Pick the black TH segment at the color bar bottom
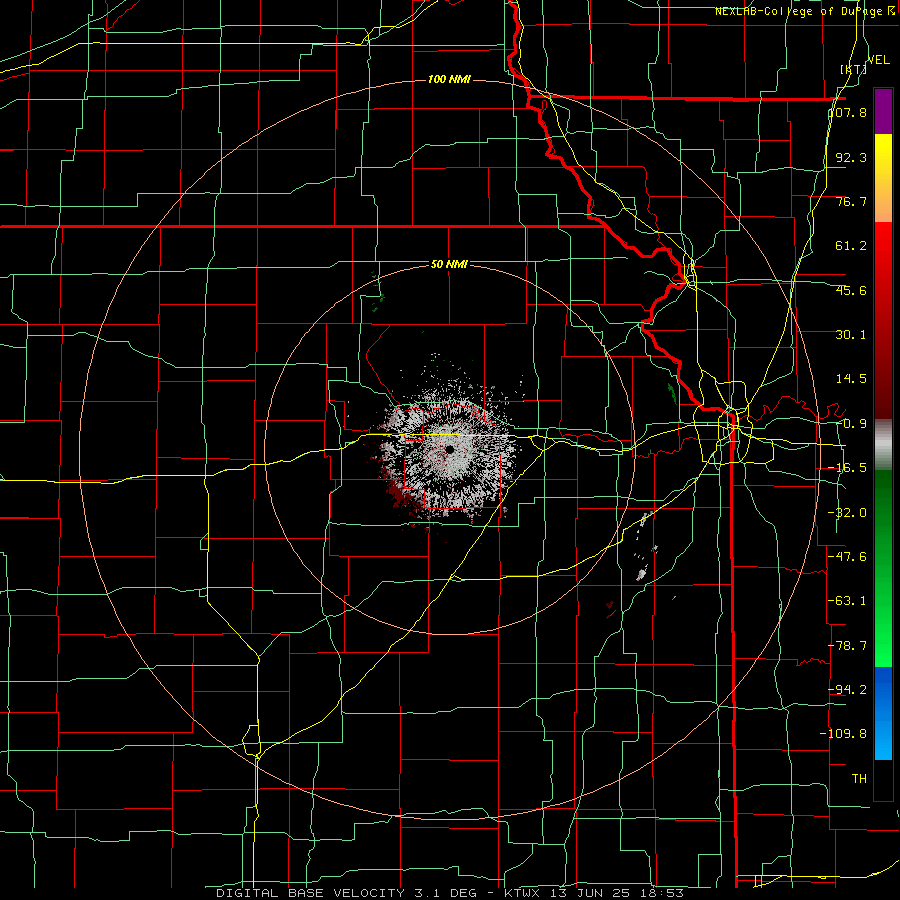This screenshot has width=900, height=900. point(883,779)
